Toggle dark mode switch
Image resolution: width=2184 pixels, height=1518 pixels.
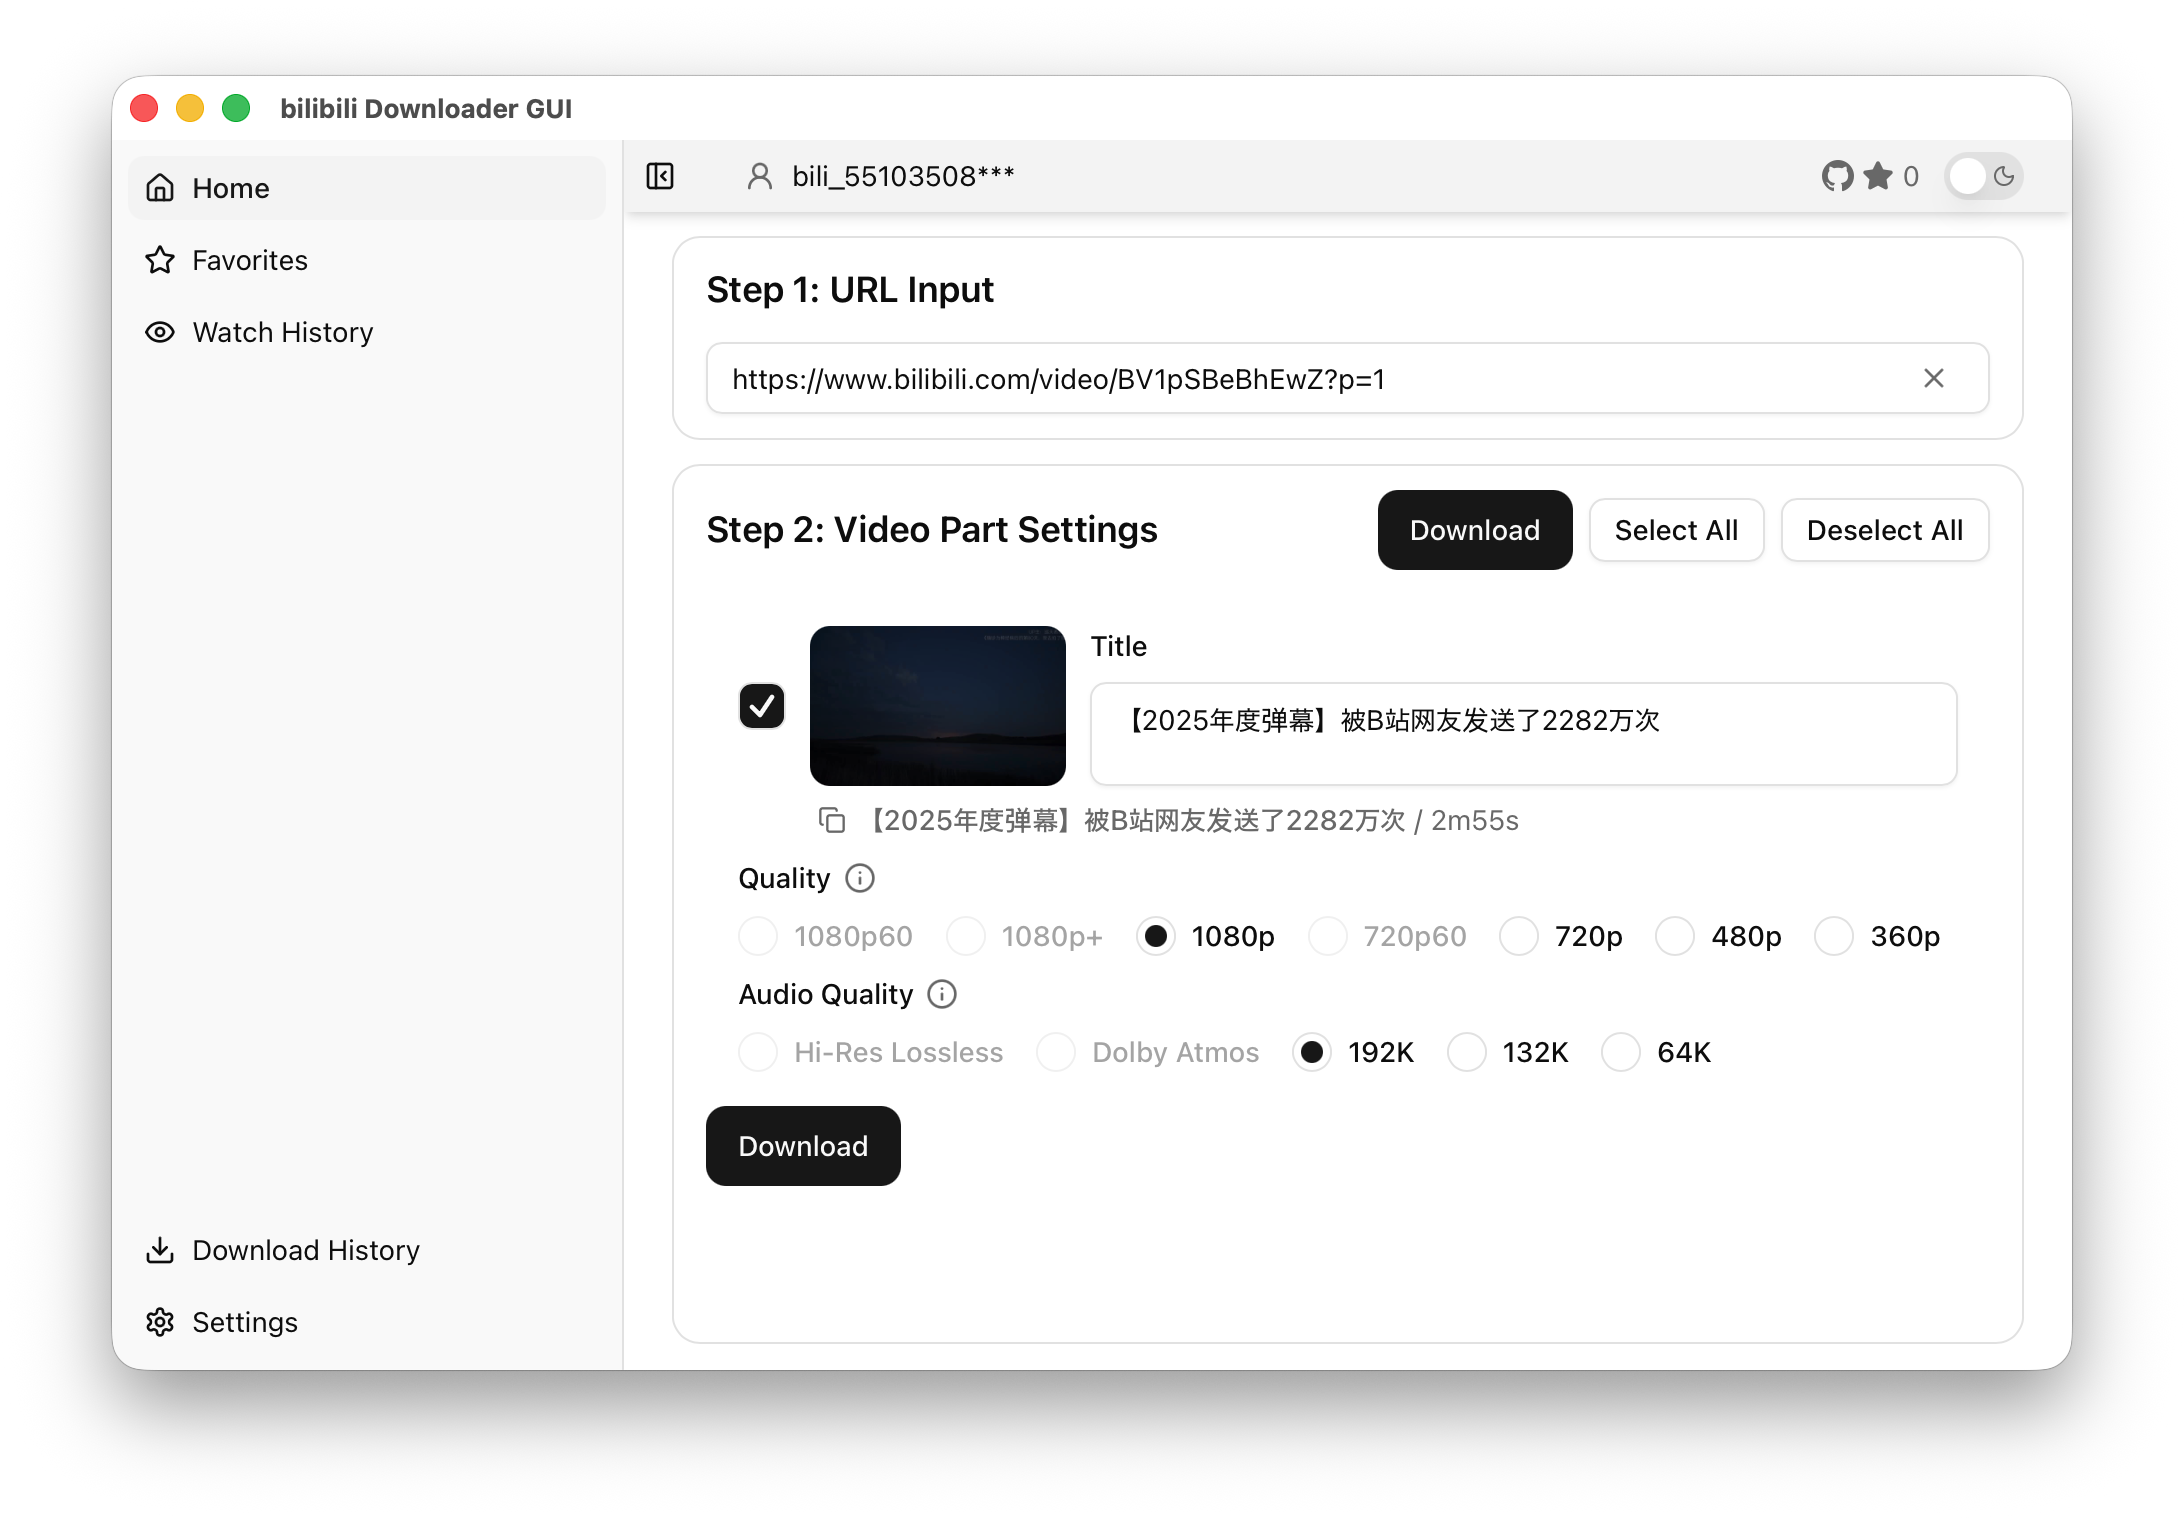click(x=1985, y=177)
